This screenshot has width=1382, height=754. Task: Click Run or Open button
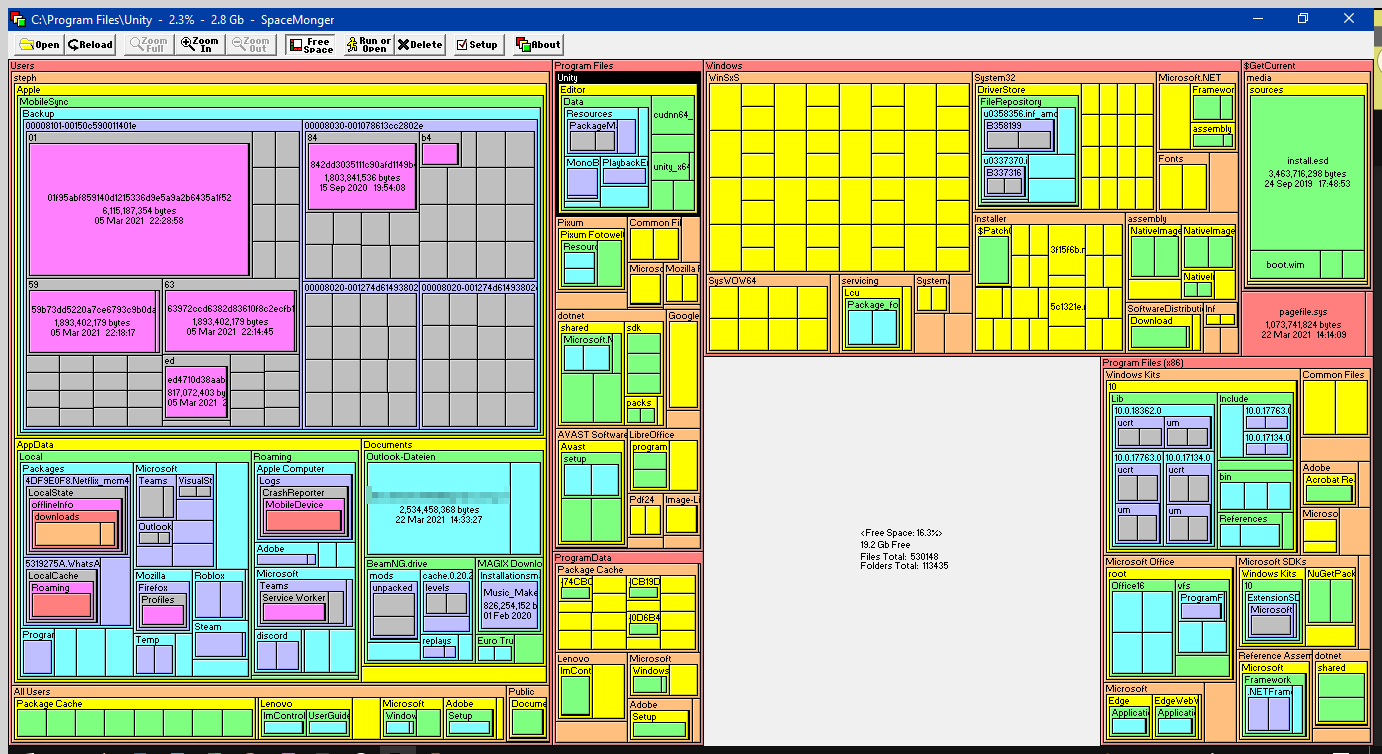coord(368,44)
